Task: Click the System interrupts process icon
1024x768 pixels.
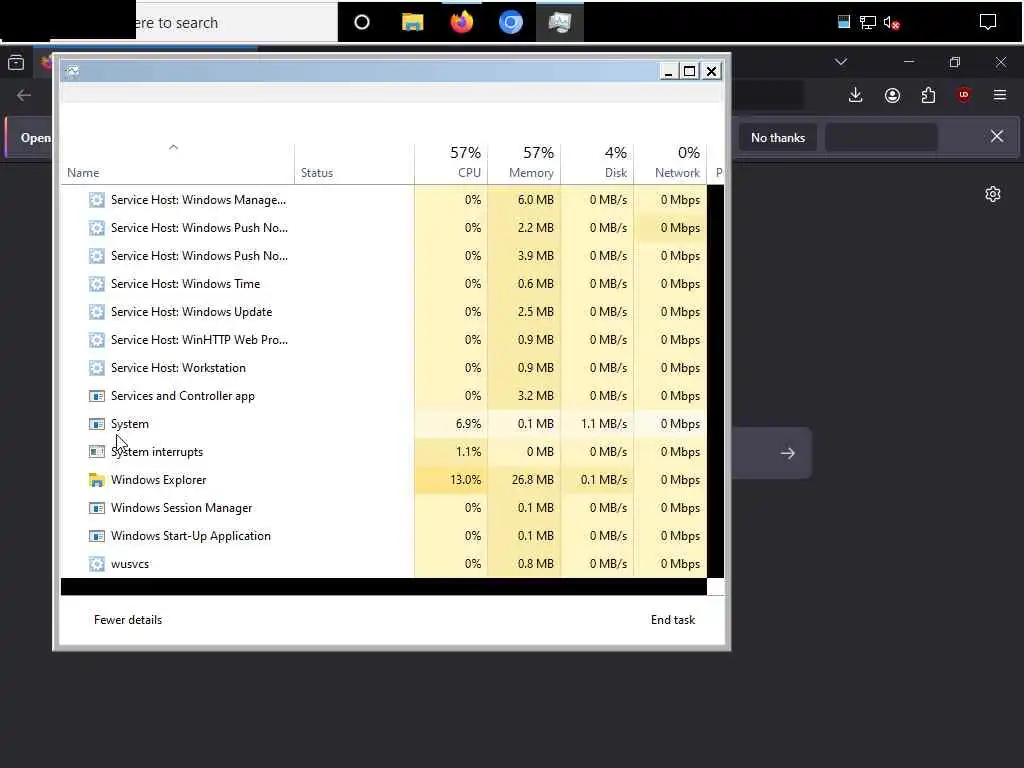Action: 97,452
